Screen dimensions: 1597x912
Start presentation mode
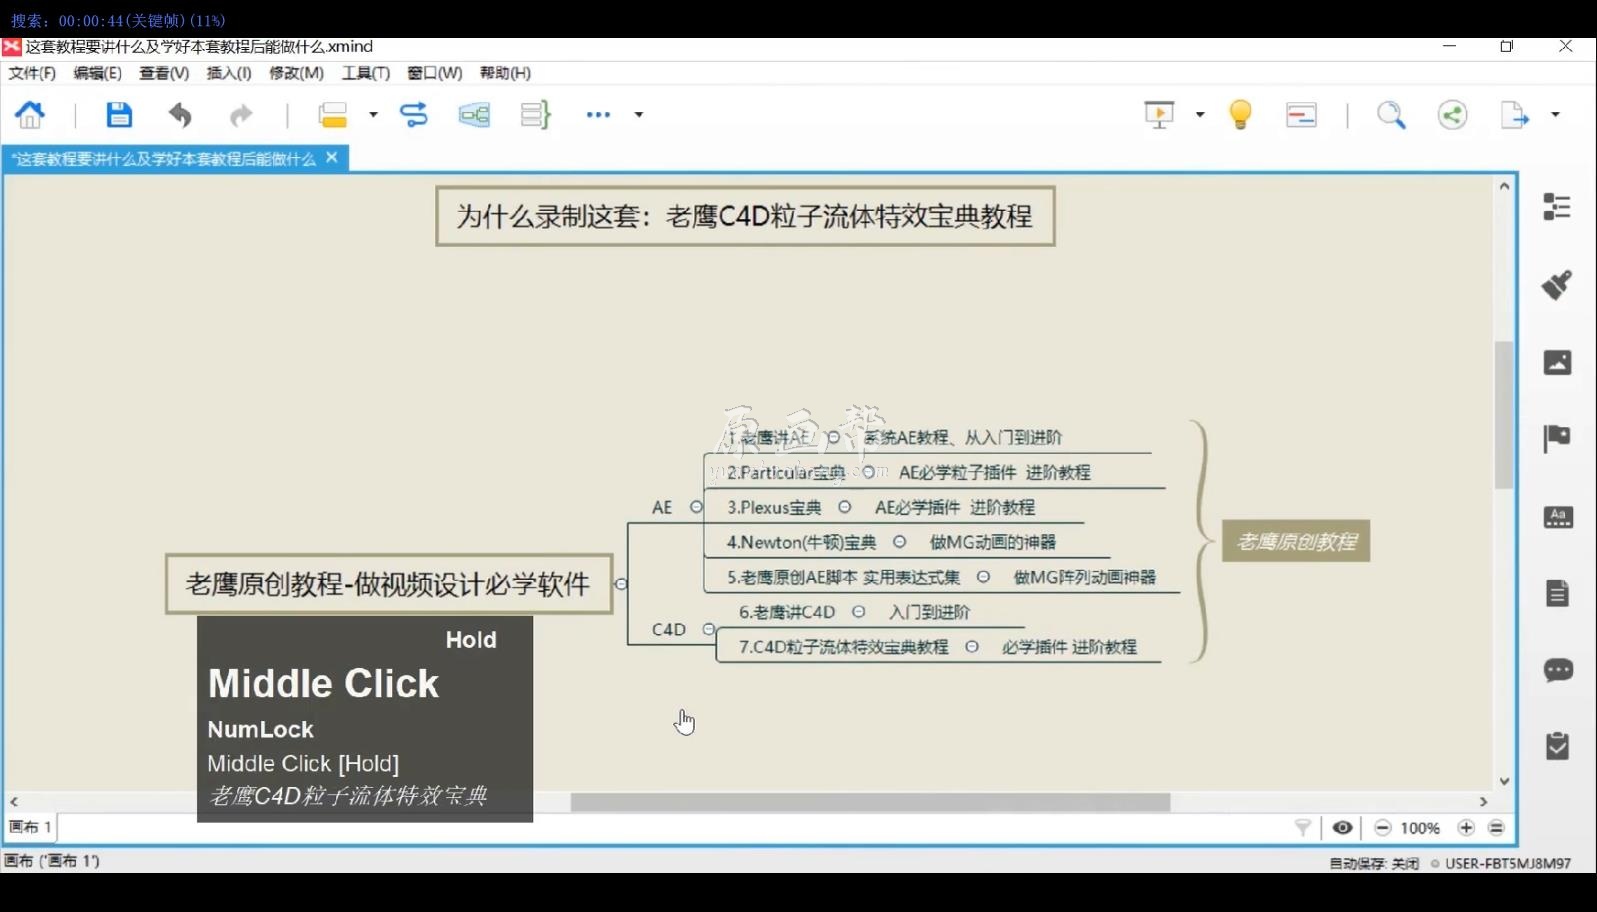tap(1159, 115)
